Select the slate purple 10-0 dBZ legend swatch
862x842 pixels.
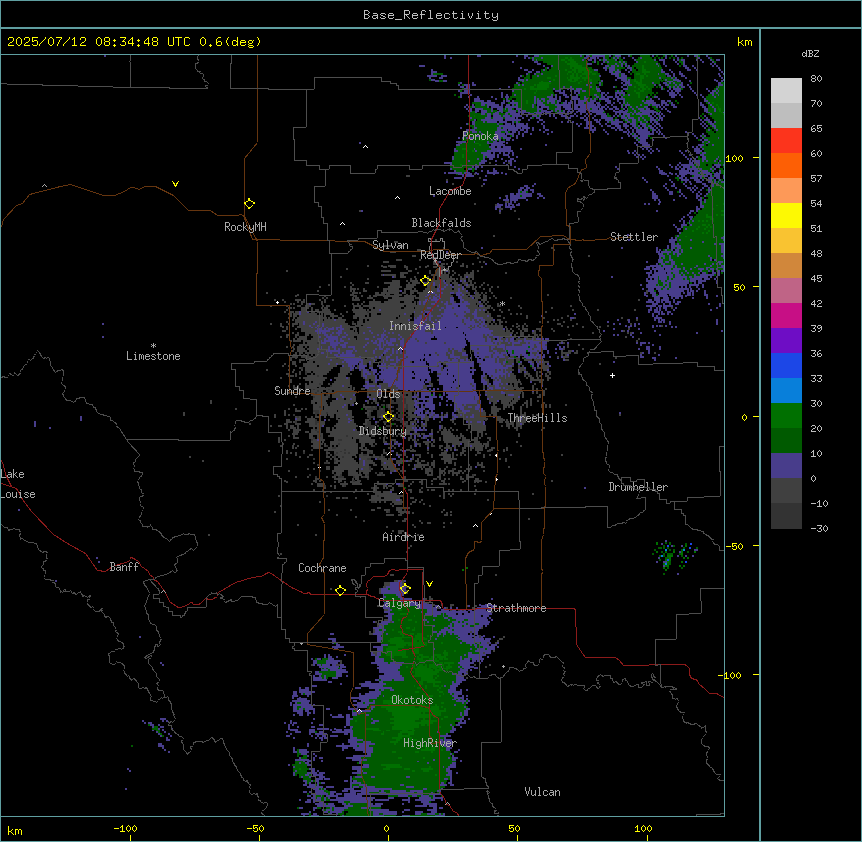[x=786, y=466]
